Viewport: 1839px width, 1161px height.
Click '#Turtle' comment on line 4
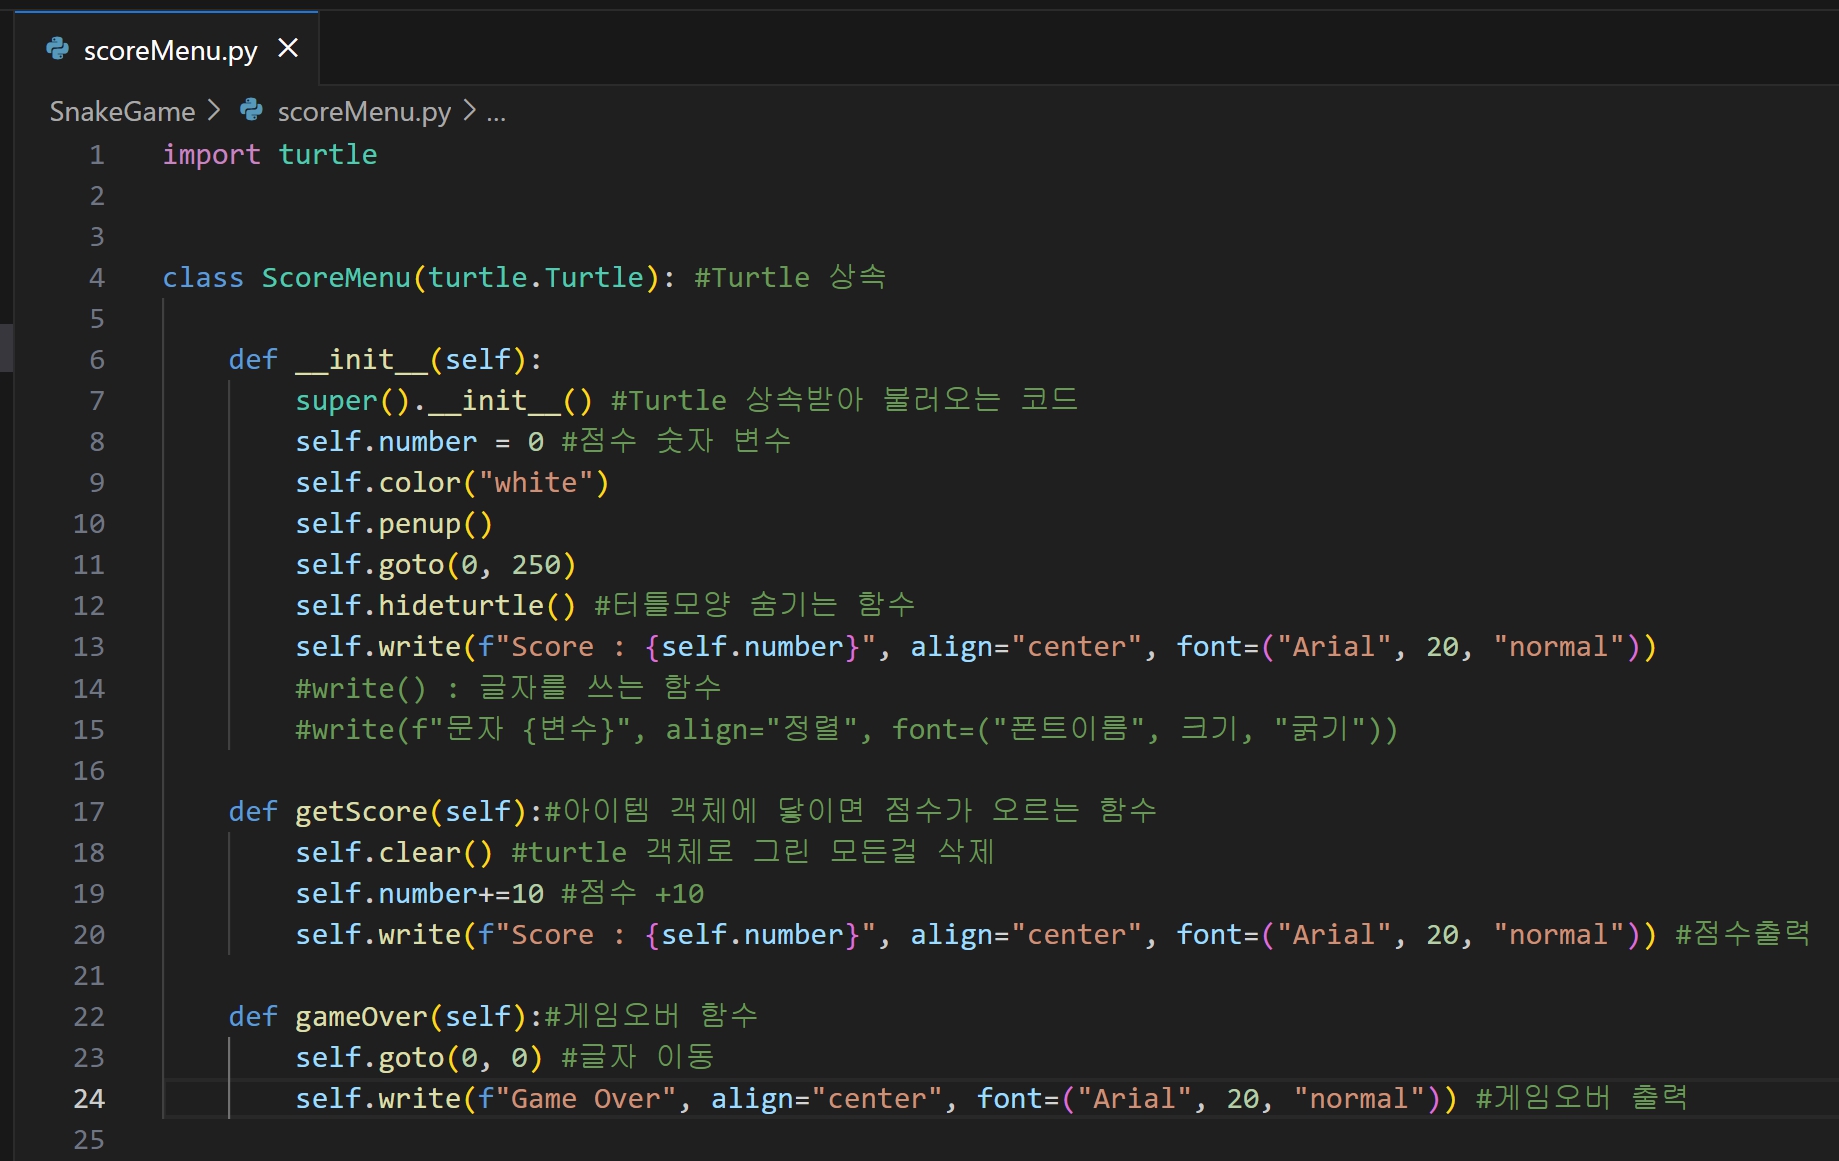(x=752, y=278)
